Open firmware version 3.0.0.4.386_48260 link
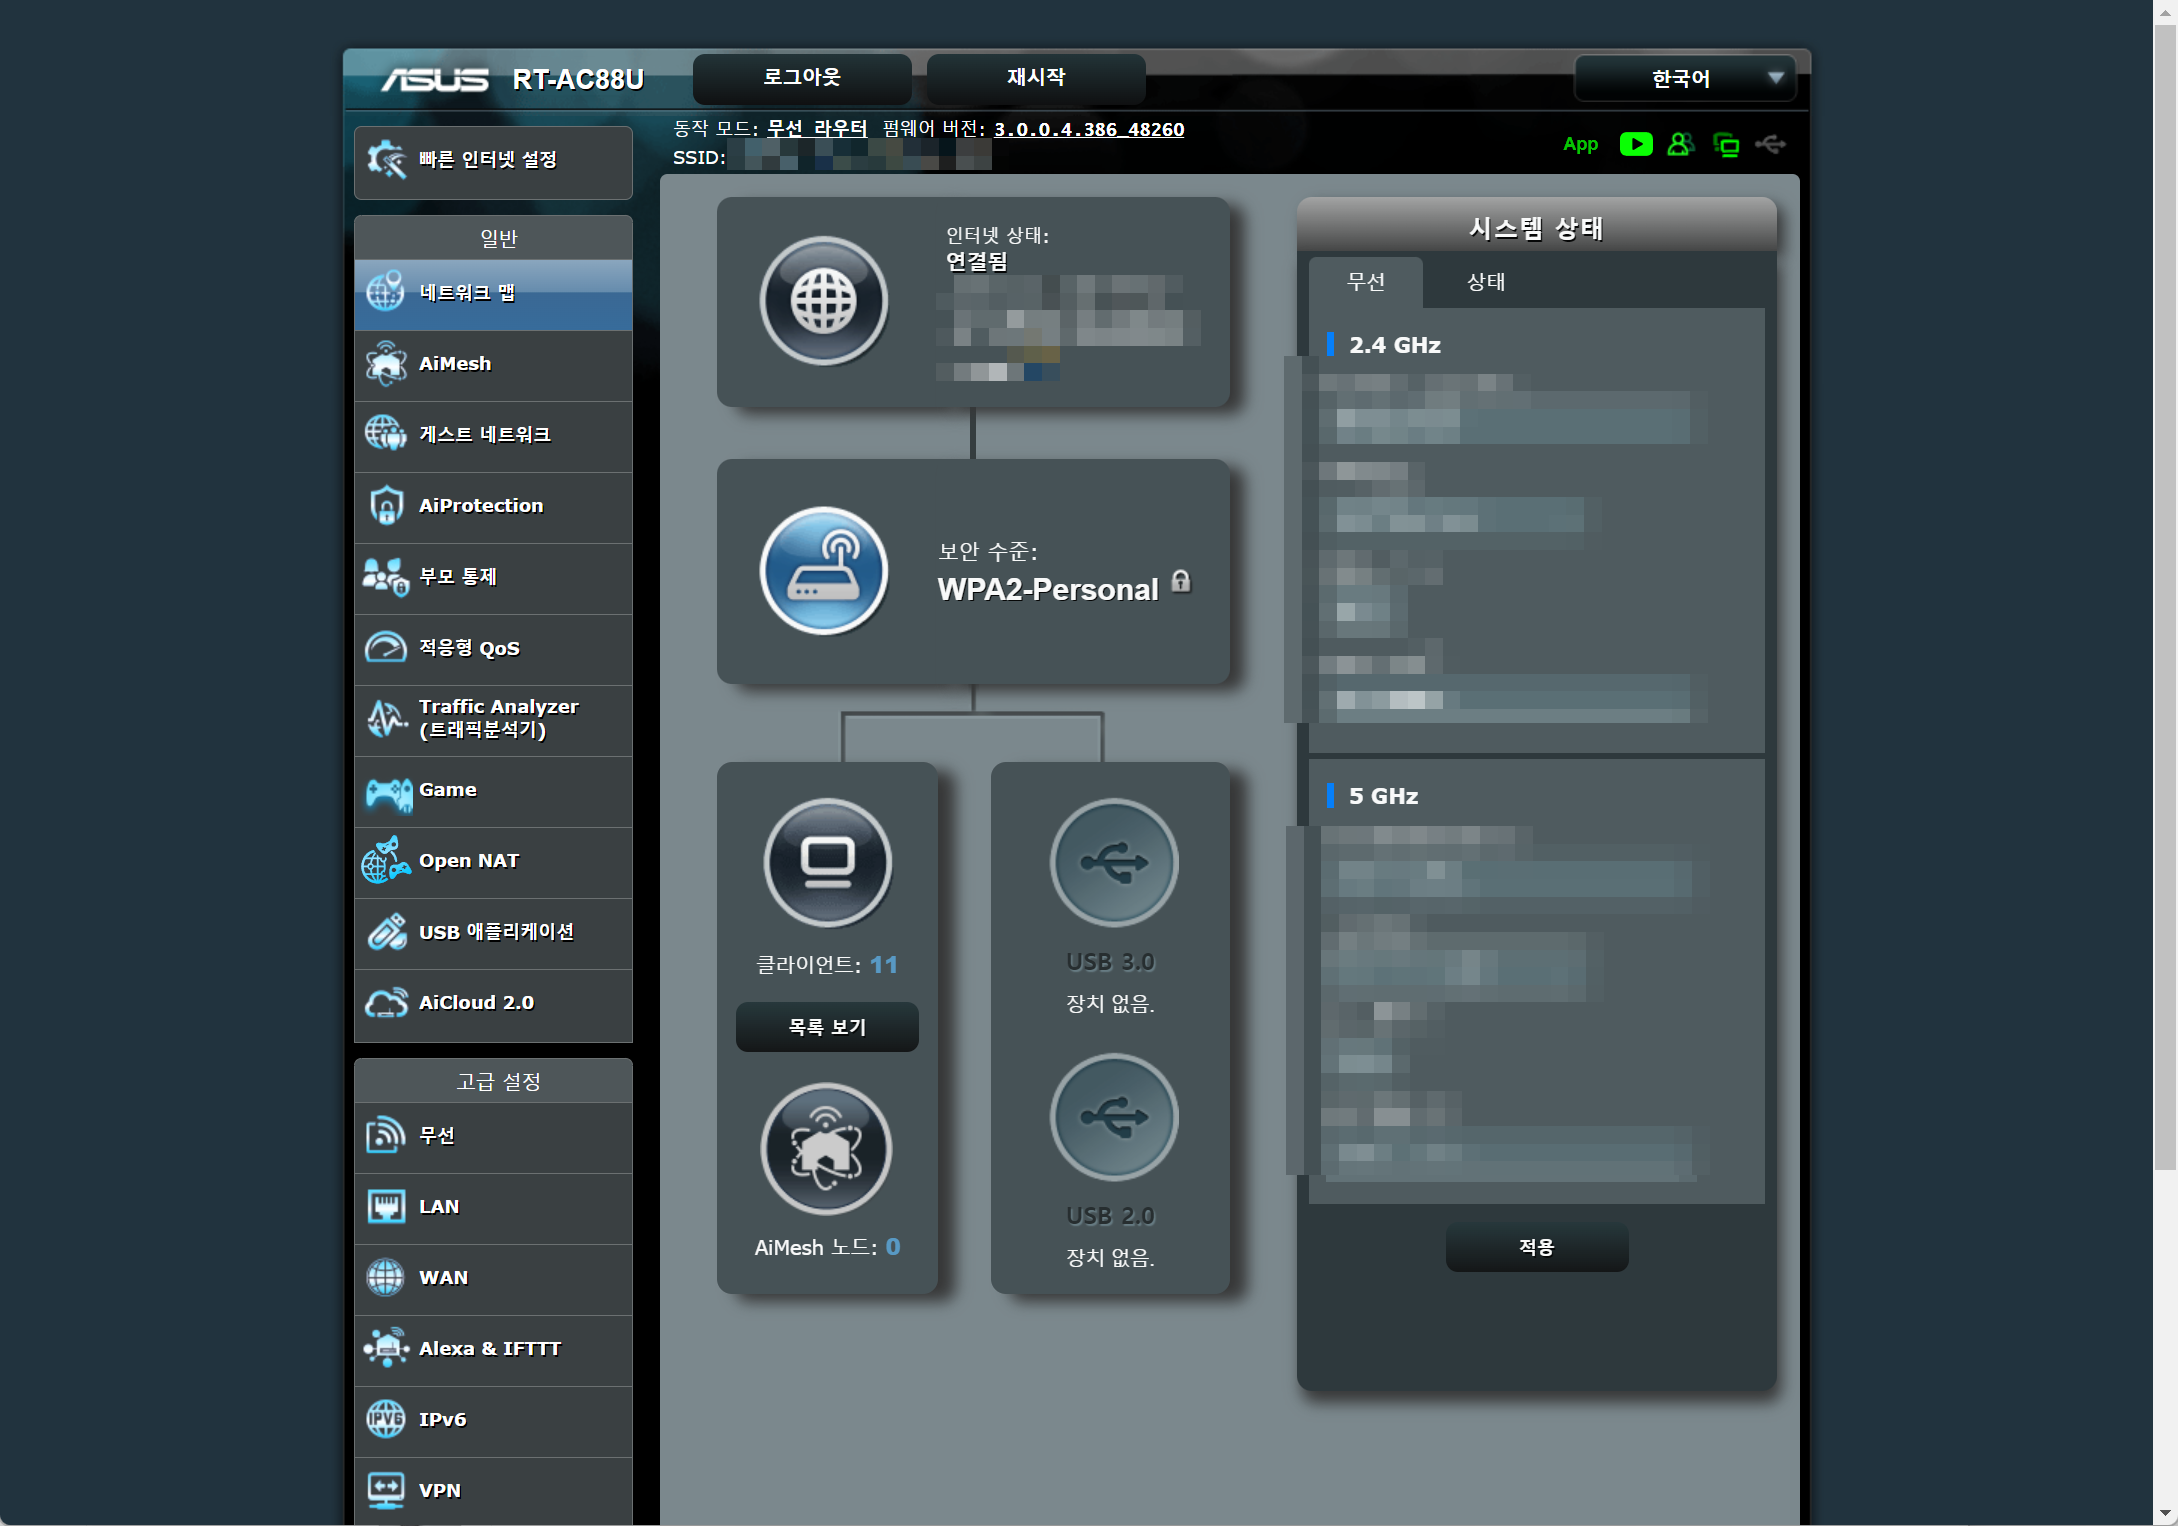 (x=1089, y=129)
